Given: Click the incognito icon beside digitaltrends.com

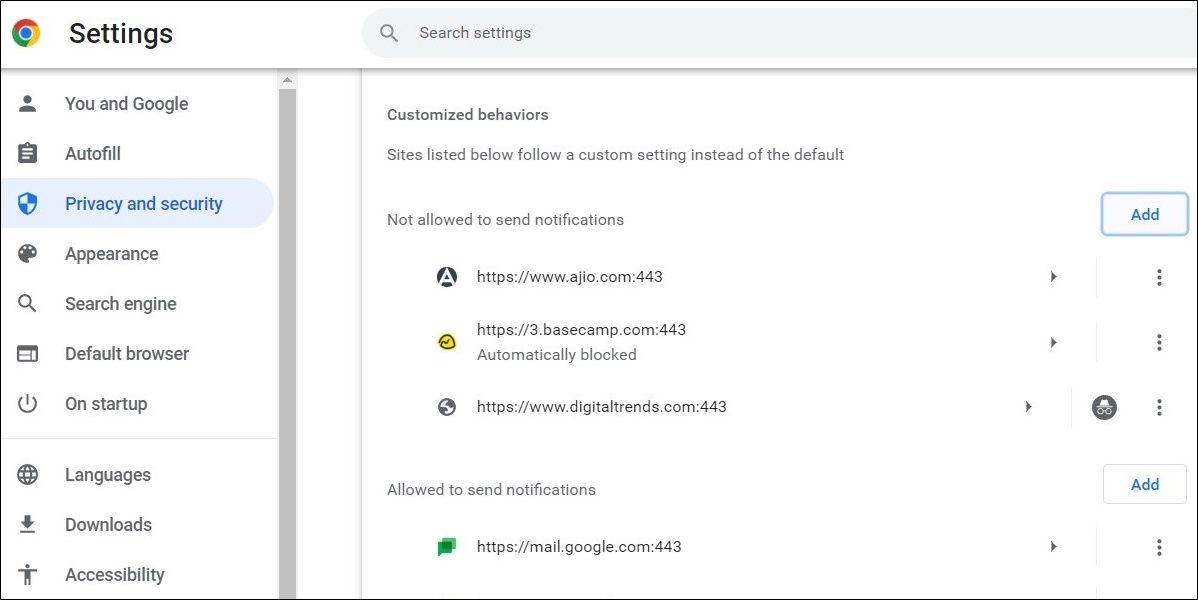Looking at the screenshot, I should [x=1104, y=407].
